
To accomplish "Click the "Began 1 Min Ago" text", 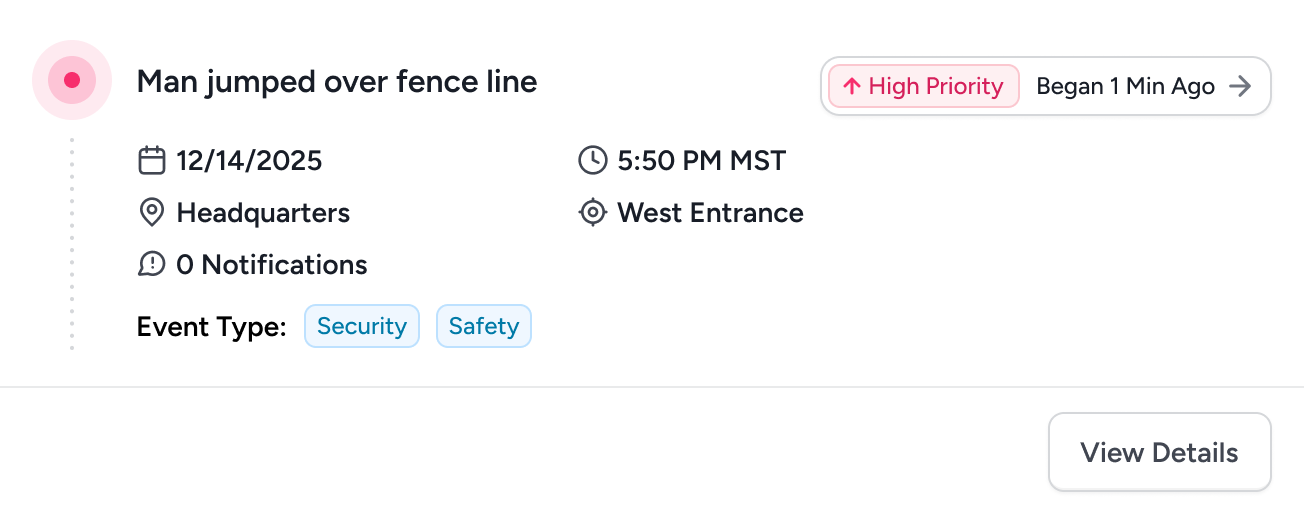I will 1125,86.
